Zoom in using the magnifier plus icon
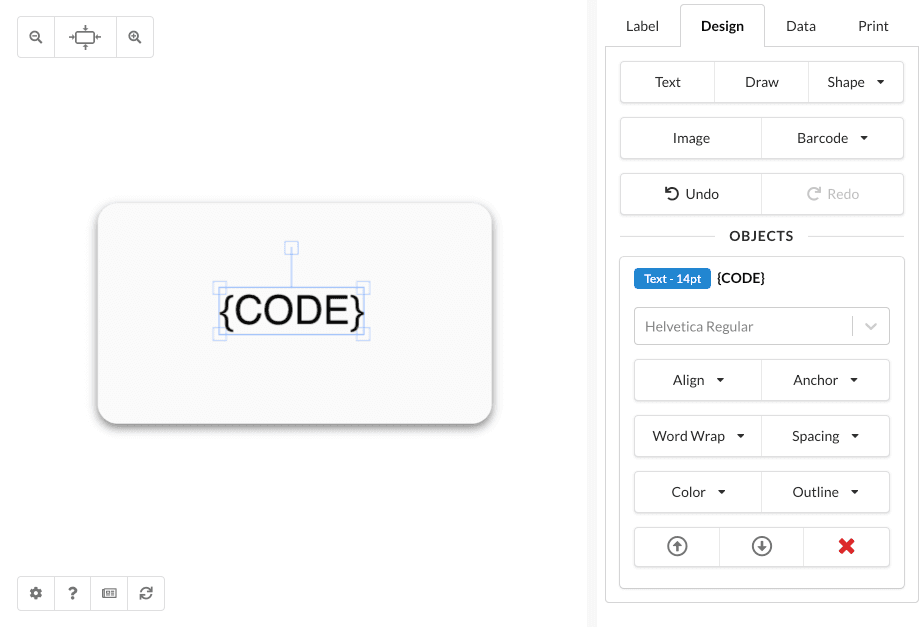This screenshot has width=923, height=627. (x=134, y=36)
